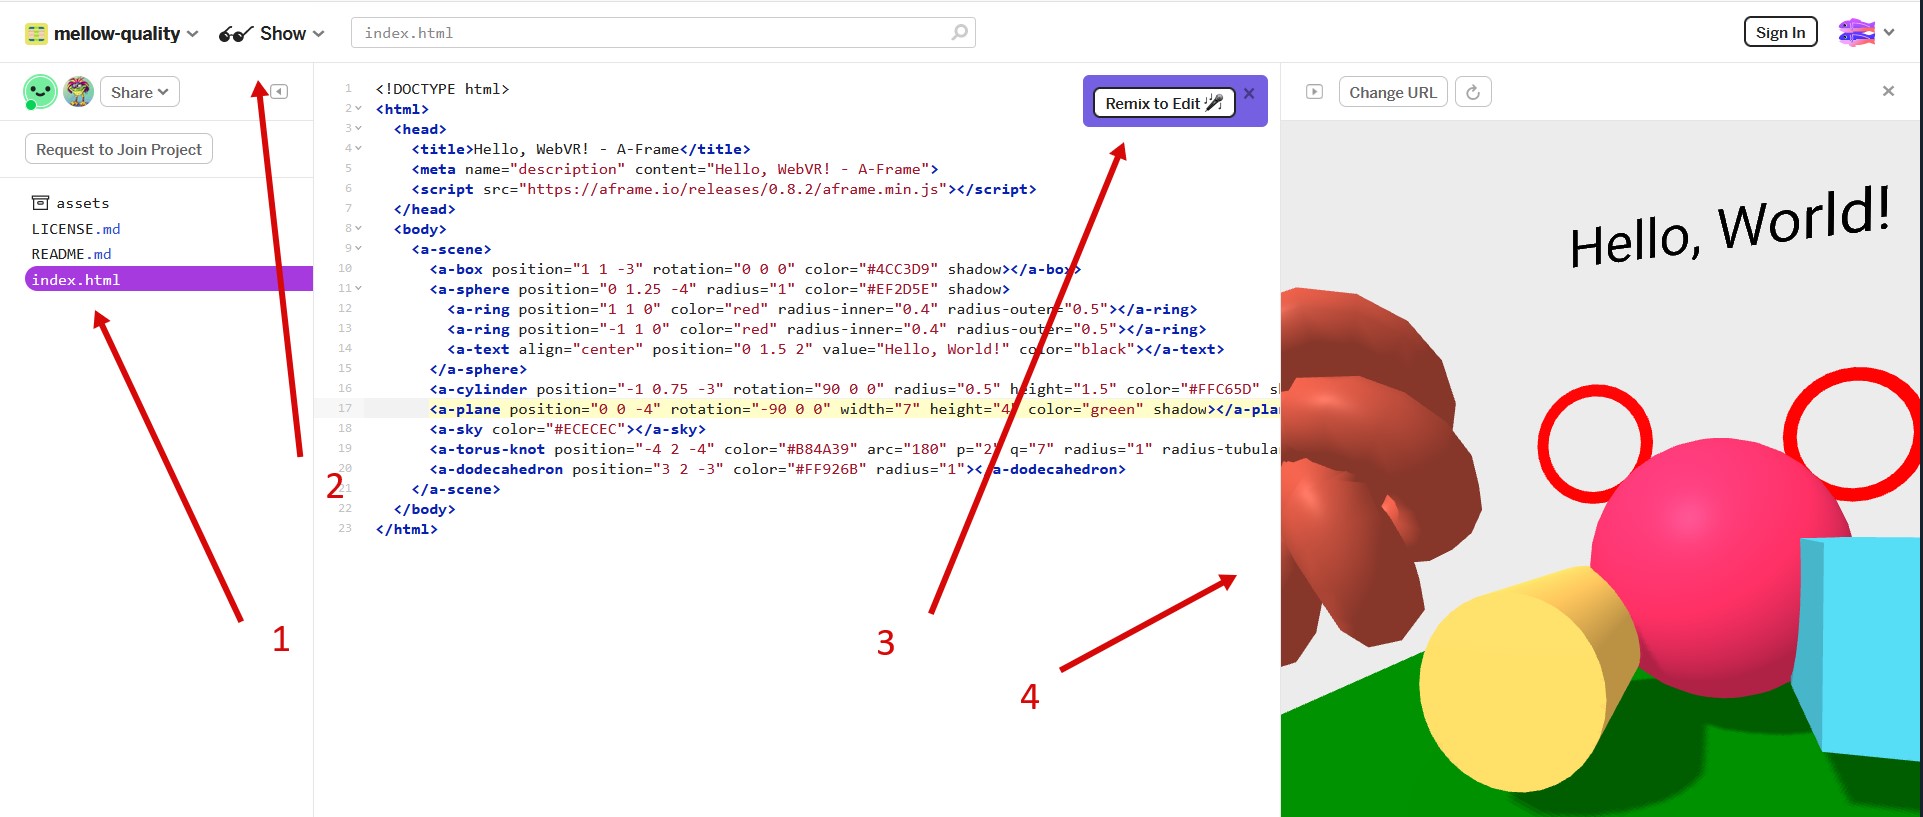The width and height of the screenshot is (1923, 817).
Task: Click the a-sky line in code
Action: (x=567, y=429)
